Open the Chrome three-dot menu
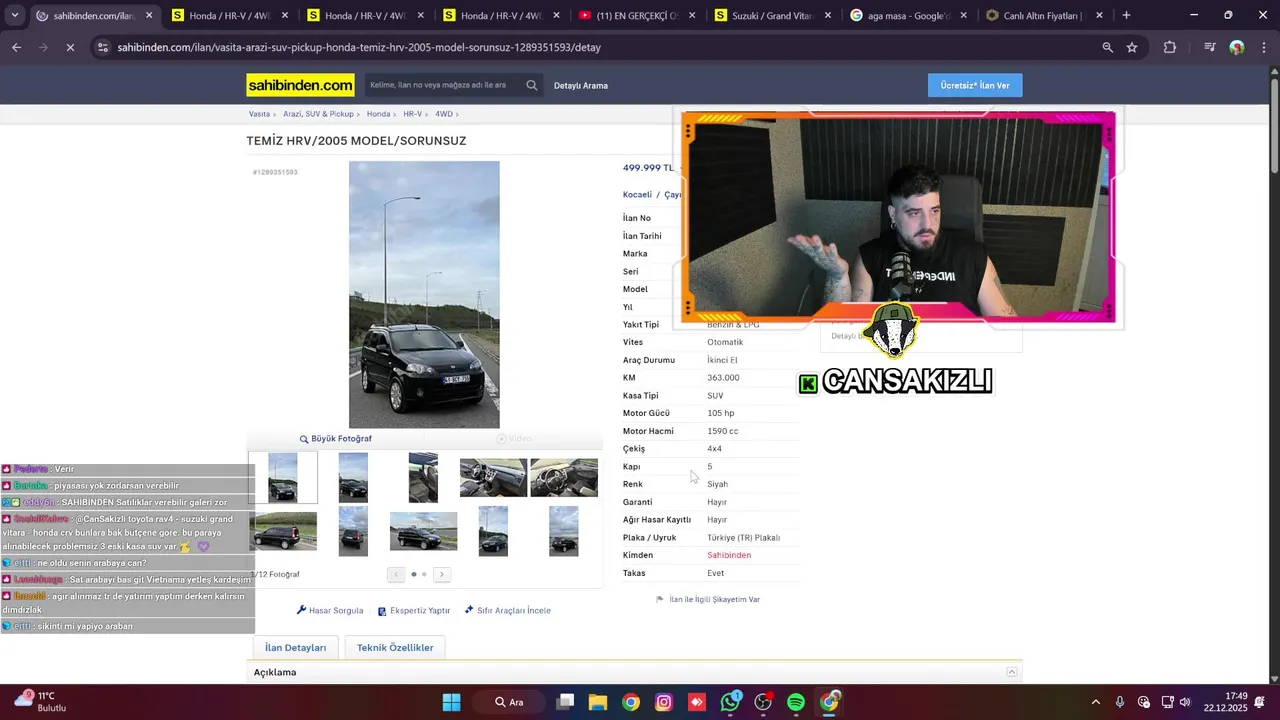This screenshot has height=720, width=1280. (1264, 47)
